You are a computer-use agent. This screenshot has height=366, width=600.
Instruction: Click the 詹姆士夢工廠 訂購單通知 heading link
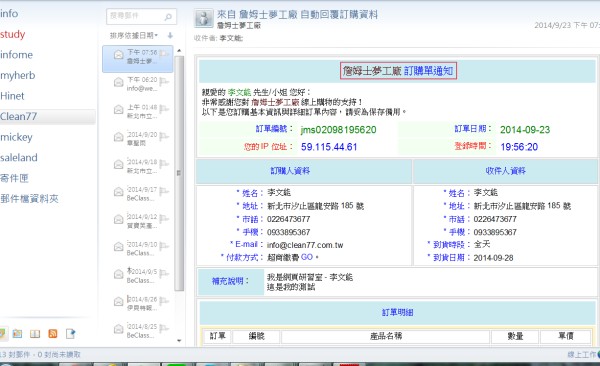pos(398,71)
